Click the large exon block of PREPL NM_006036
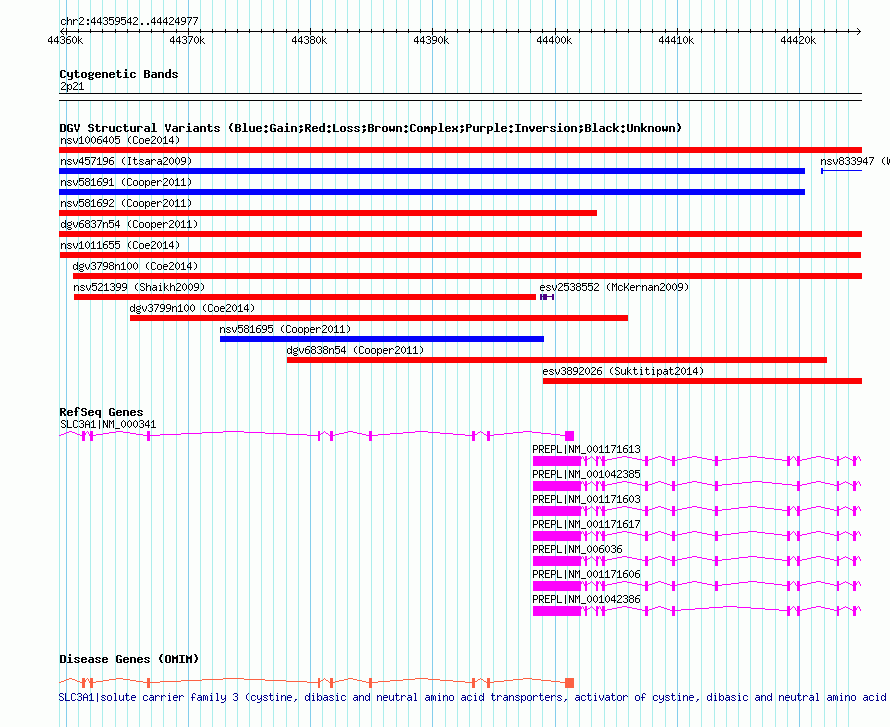Viewport: 890px width, 727px height. 557,561
